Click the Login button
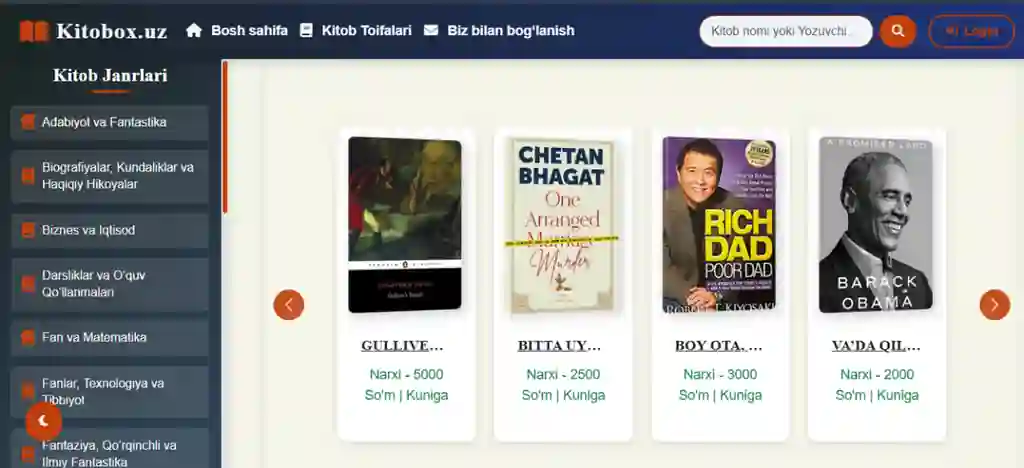Image resolution: width=1024 pixels, height=468 pixels. 972,31
